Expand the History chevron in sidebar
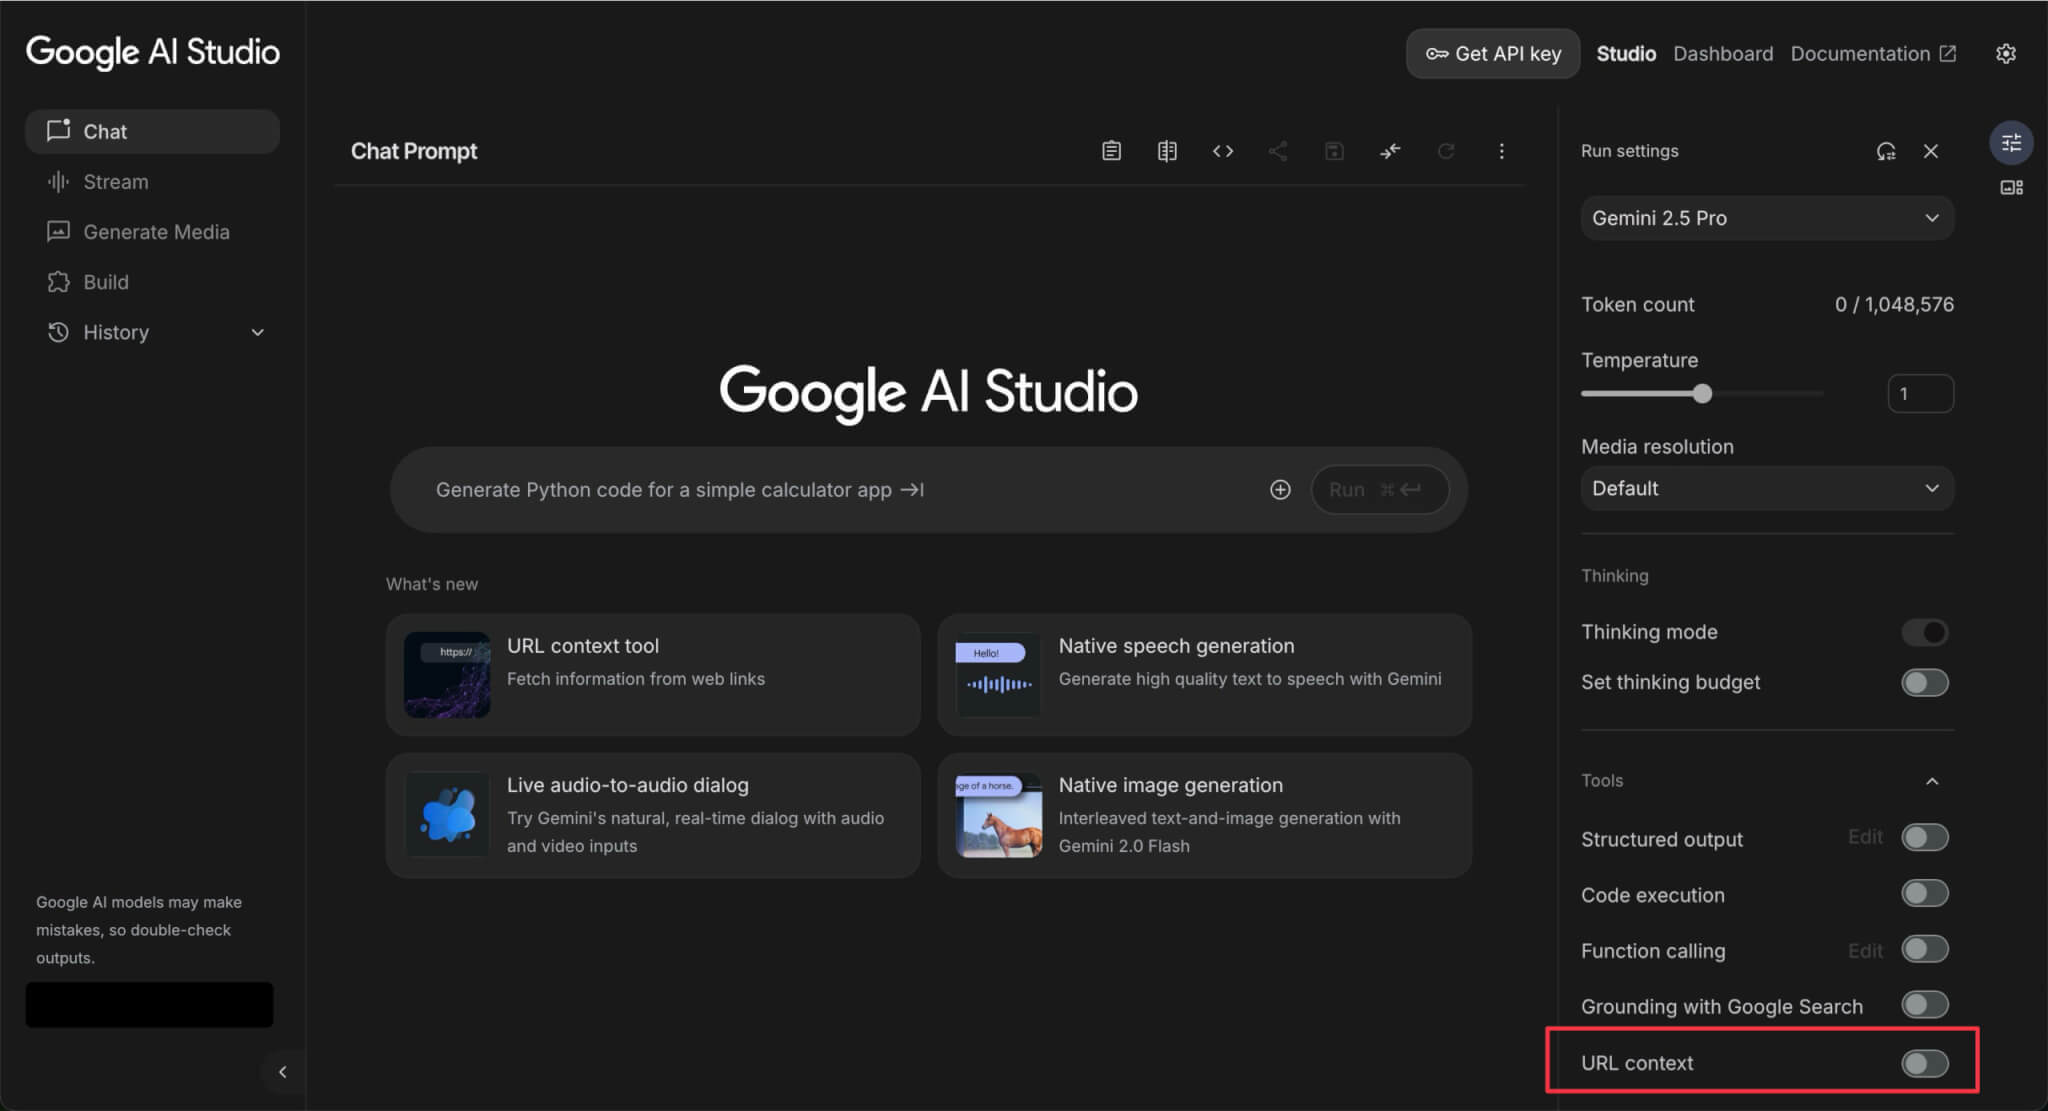The image size is (2048, 1111). 257,333
